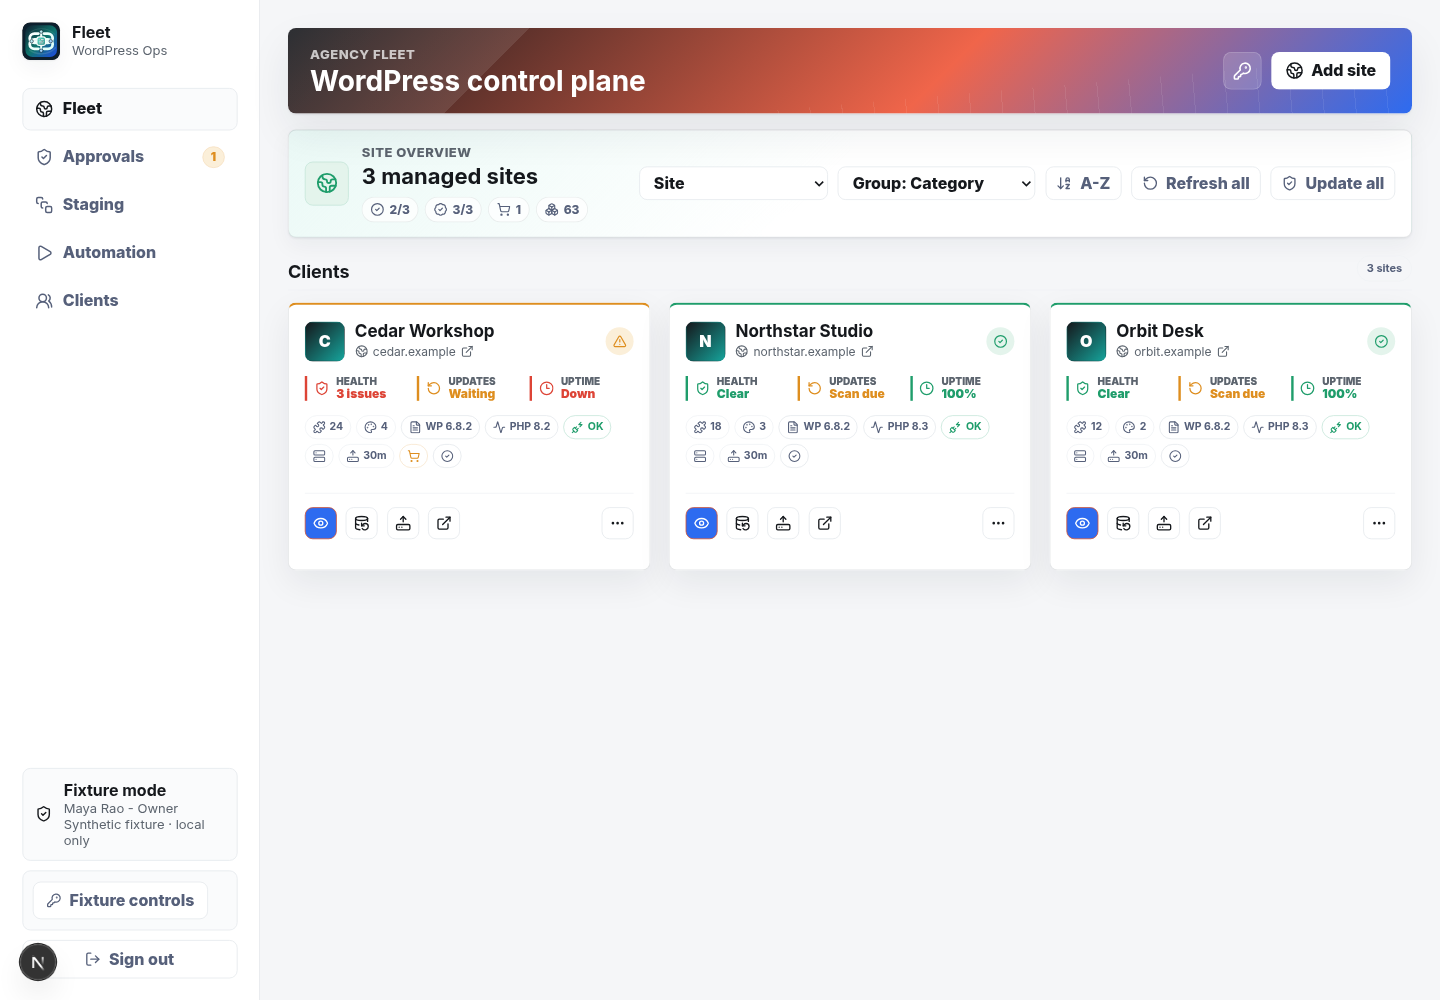
Task: Open the Cedar Workshop database backup icon
Action: (362, 523)
